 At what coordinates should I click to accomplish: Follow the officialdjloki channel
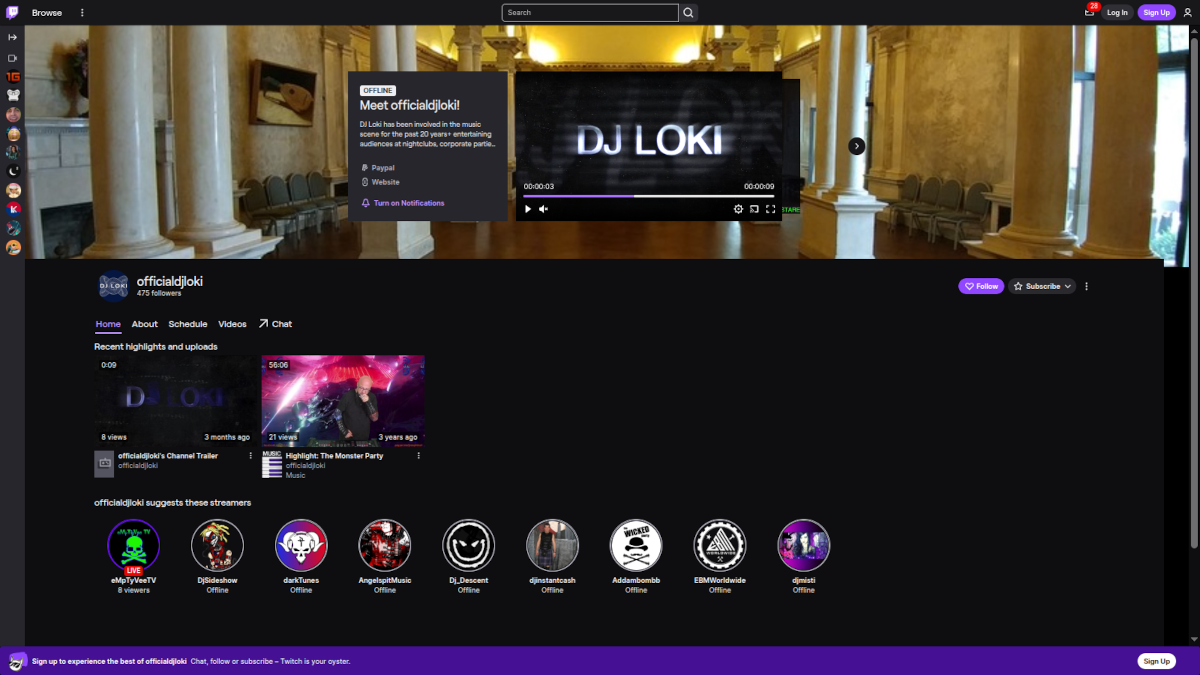[981, 286]
